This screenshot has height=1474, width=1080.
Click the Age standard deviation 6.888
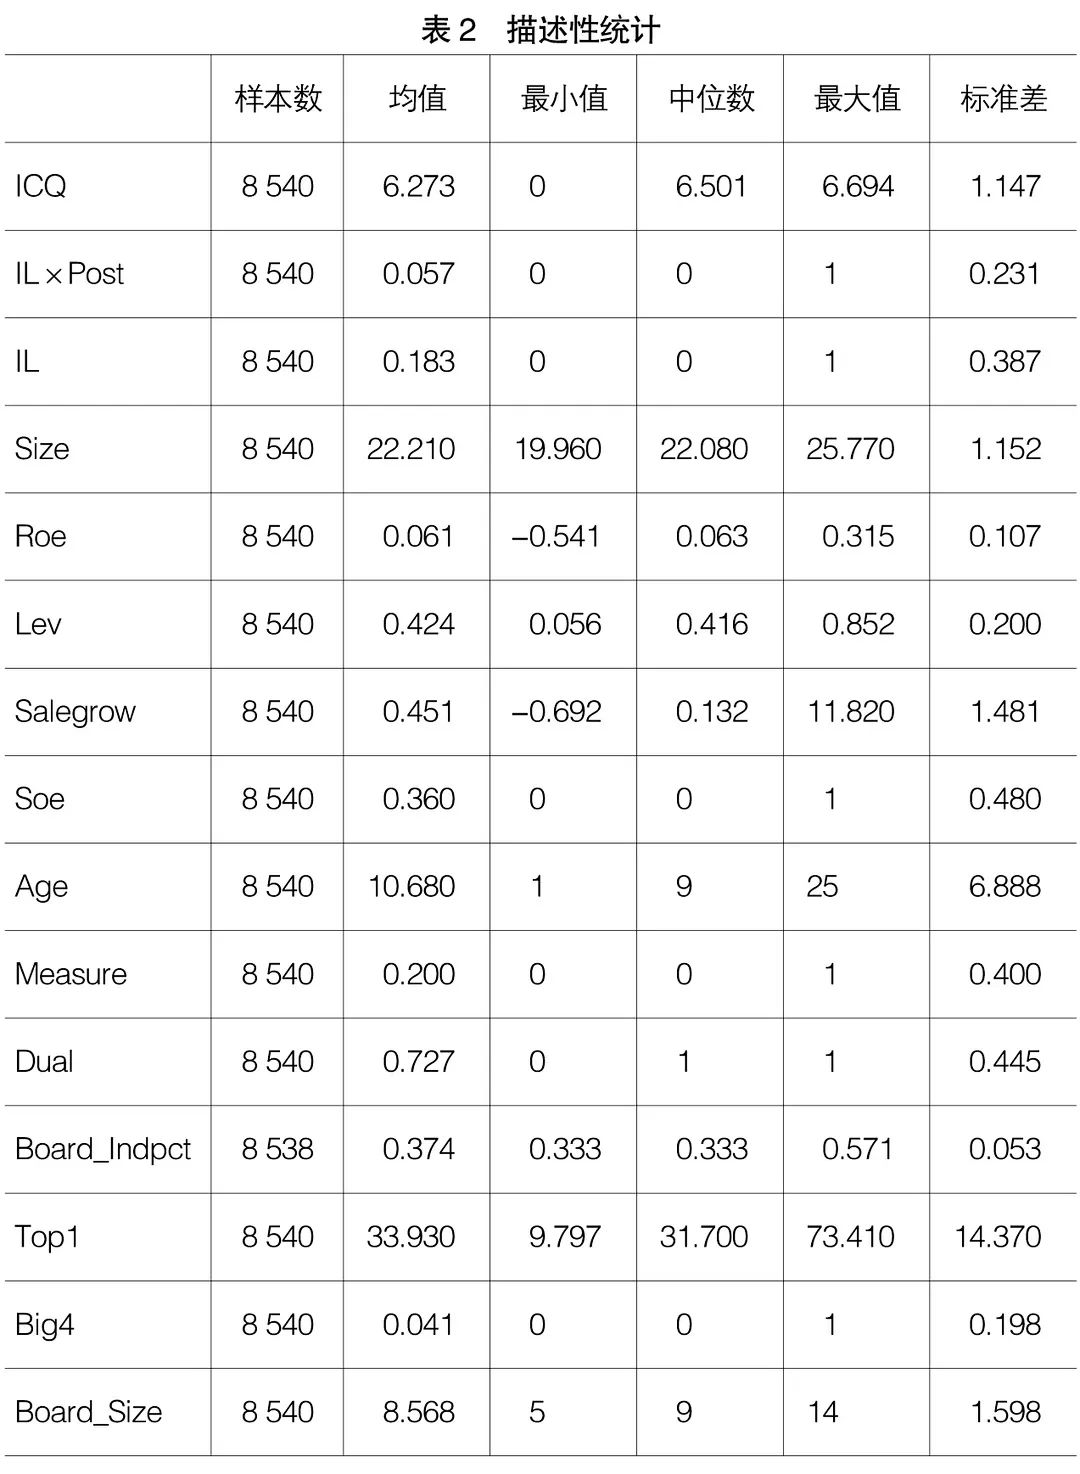(1004, 887)
